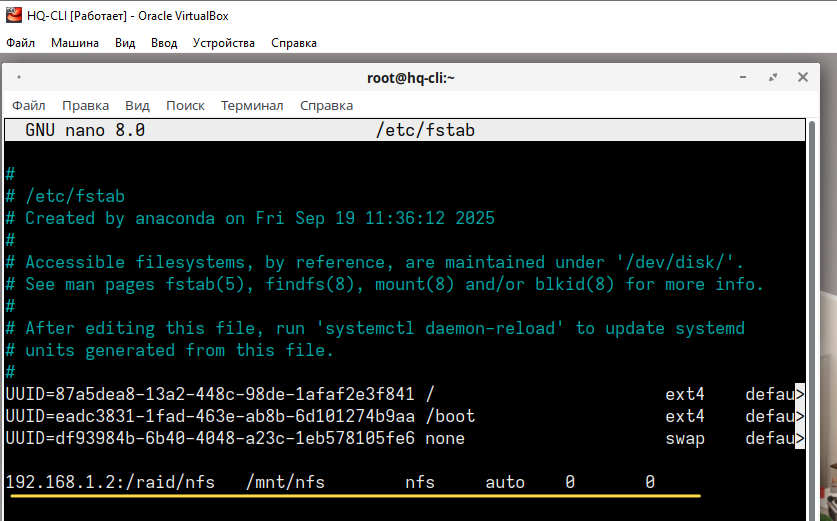Image resolution: width=837 pixels, height=521 pixels.
Task: Click the VirtualBox app icon in title bar
Action: [14, 15]
